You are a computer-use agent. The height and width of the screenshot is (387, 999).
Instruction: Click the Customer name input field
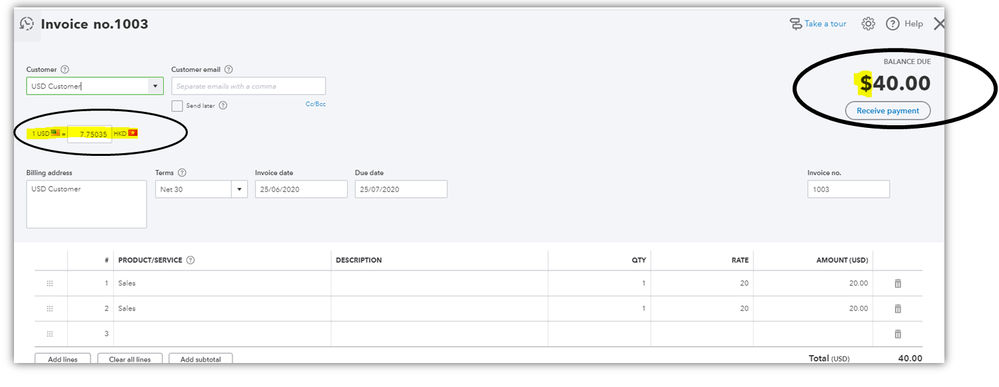pos(87,86)
